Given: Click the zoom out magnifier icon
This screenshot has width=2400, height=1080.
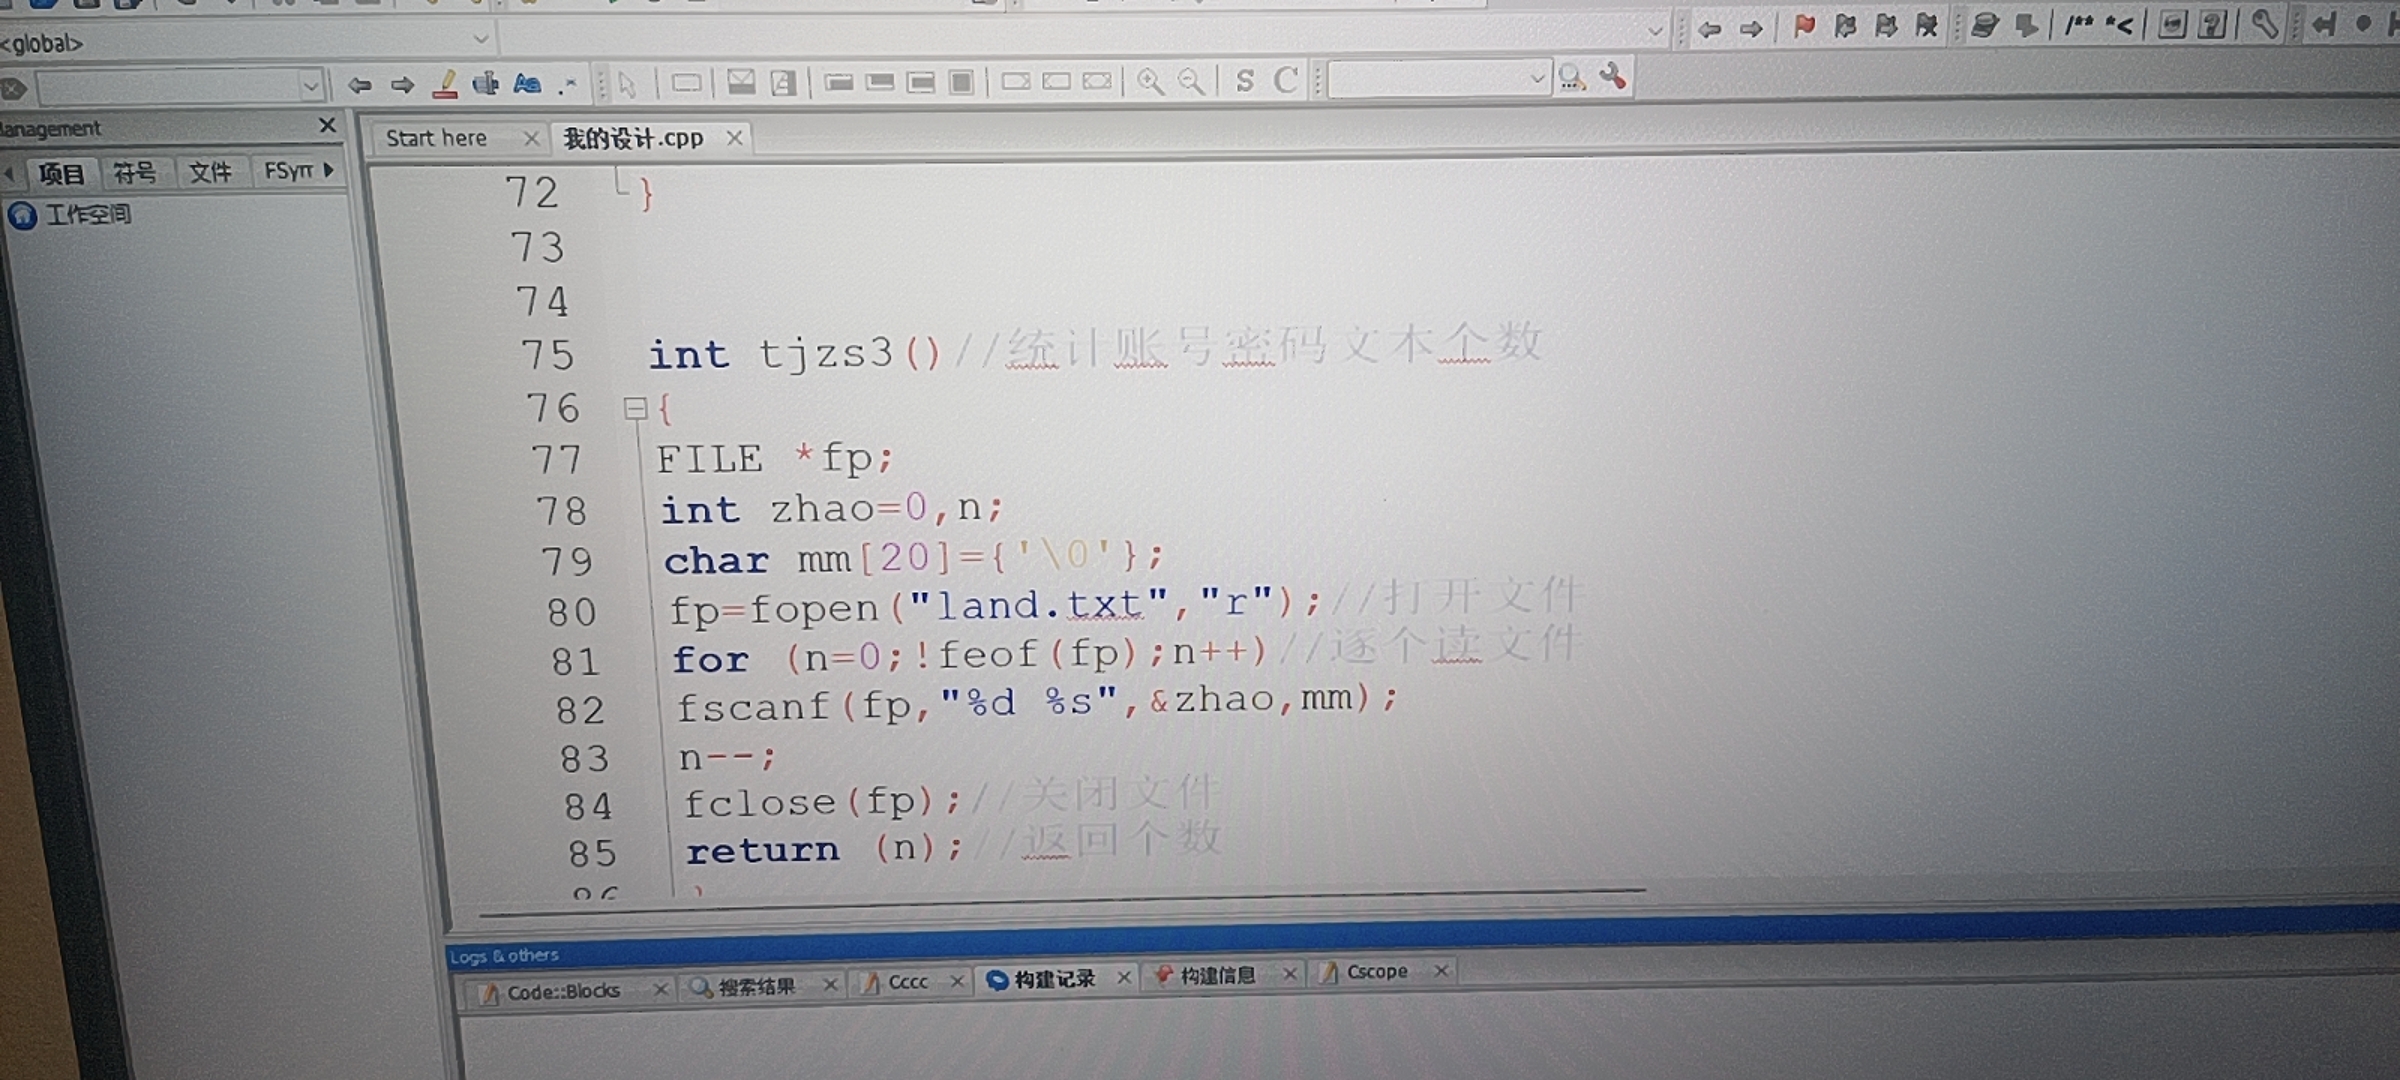Looking at the screenshot, I should coord(1191,81).
